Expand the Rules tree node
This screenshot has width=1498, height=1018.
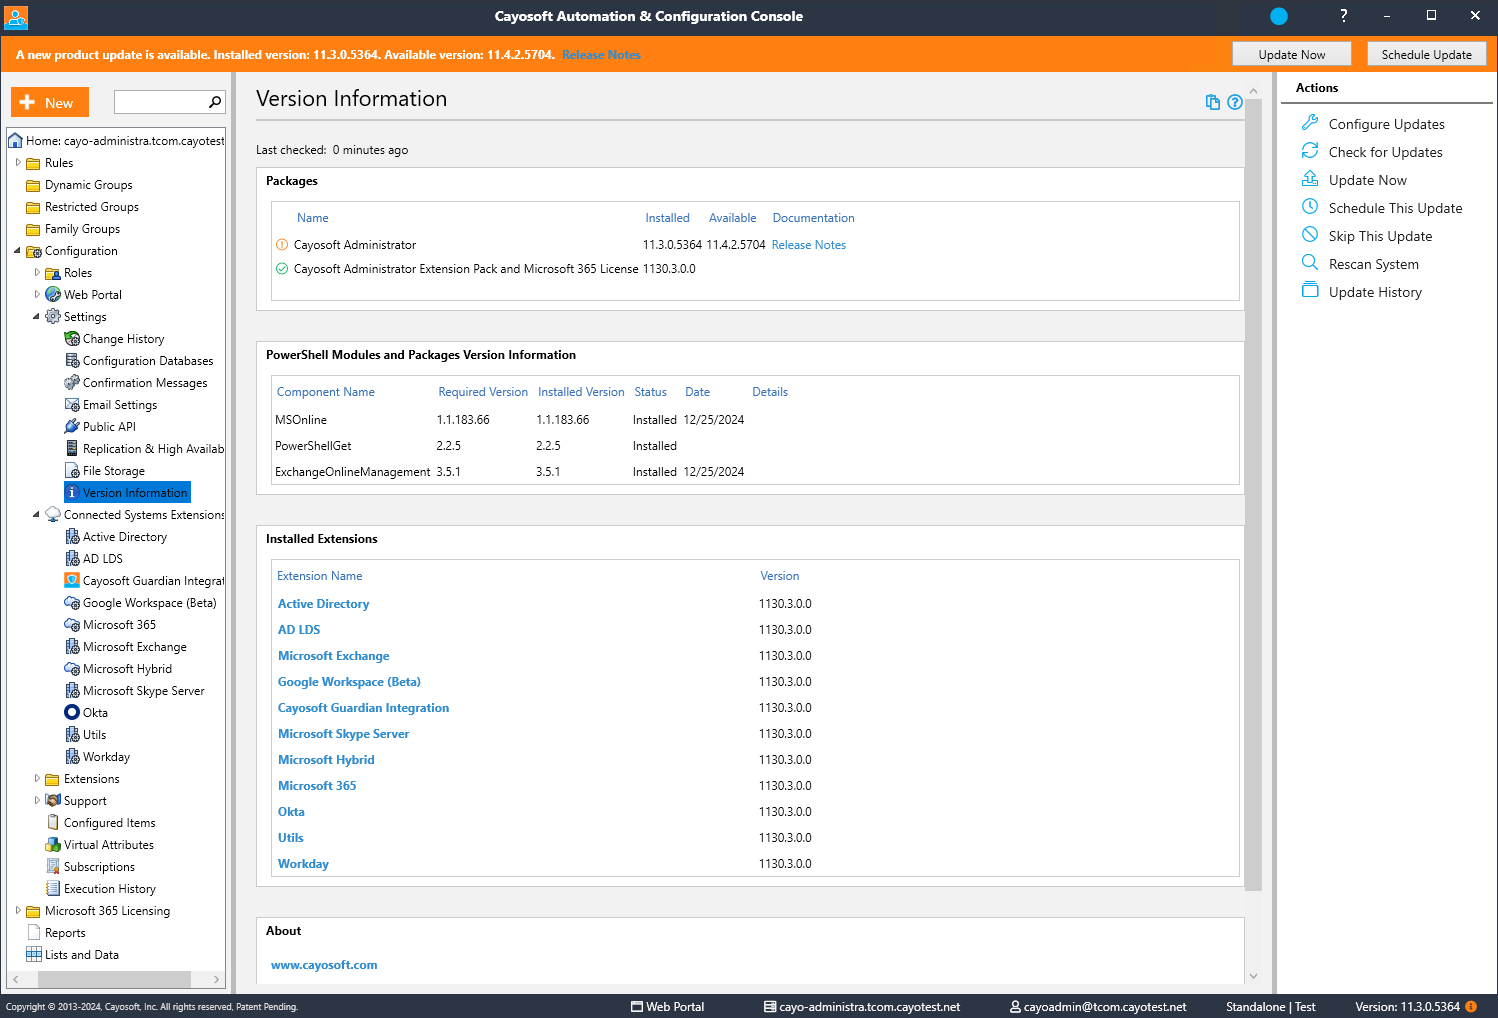click(18, 162)
